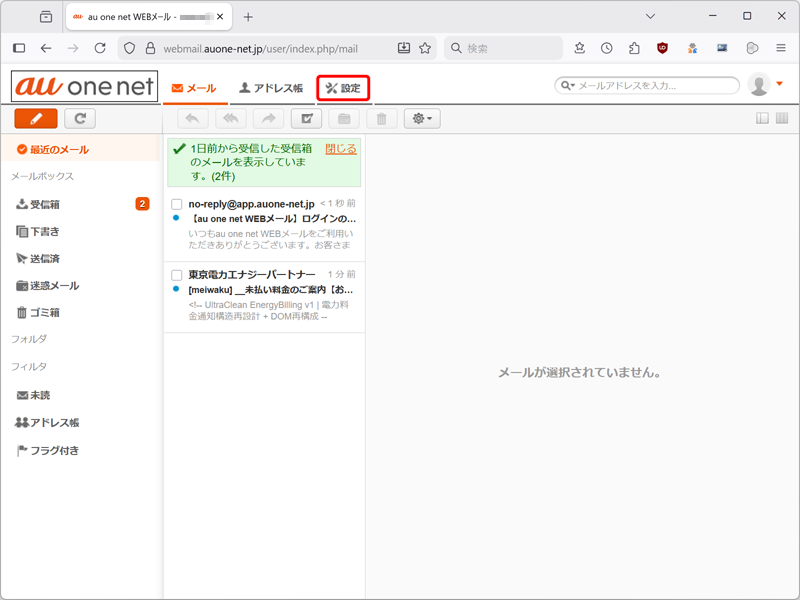Switch to the アドレス帳 tab

point(270,88)
